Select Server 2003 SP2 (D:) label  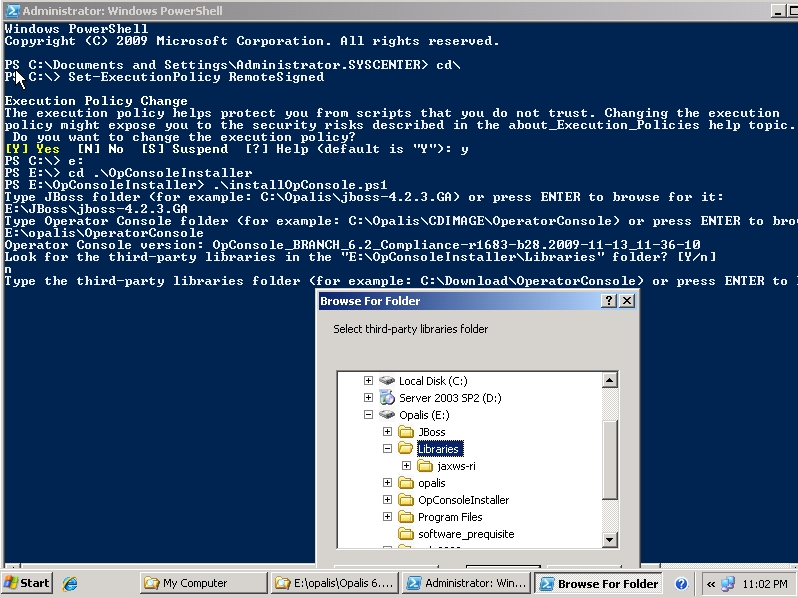[x=450, y=398]
